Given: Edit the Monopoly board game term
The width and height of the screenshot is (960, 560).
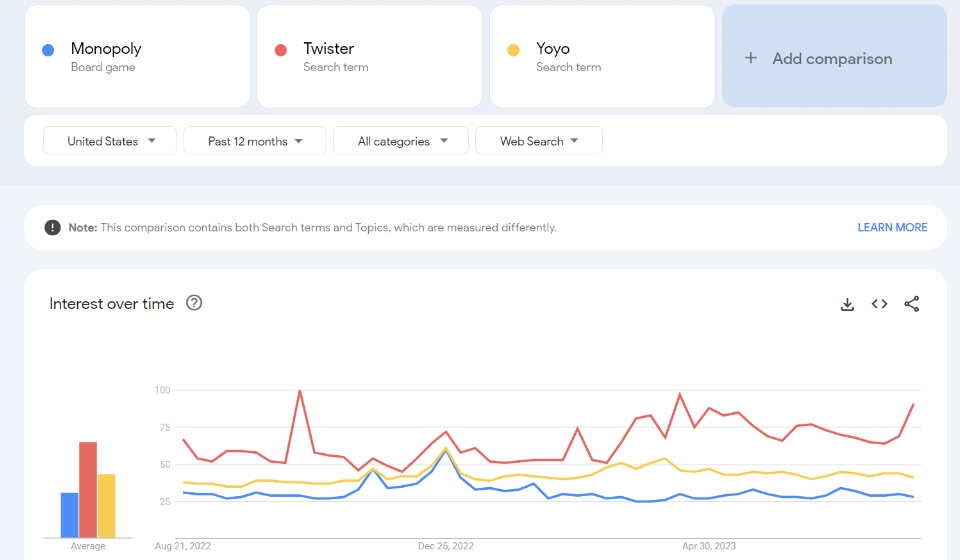Looking at the screenshot, I should (x=137, y=56).
